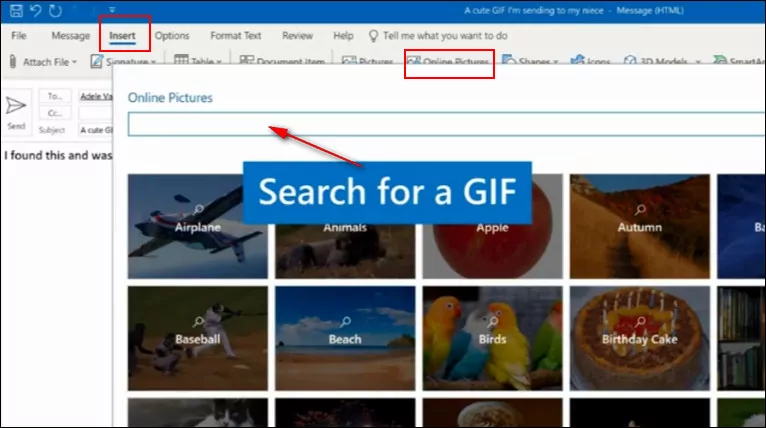Select the Insert ribbon tab

pos(122,36)
